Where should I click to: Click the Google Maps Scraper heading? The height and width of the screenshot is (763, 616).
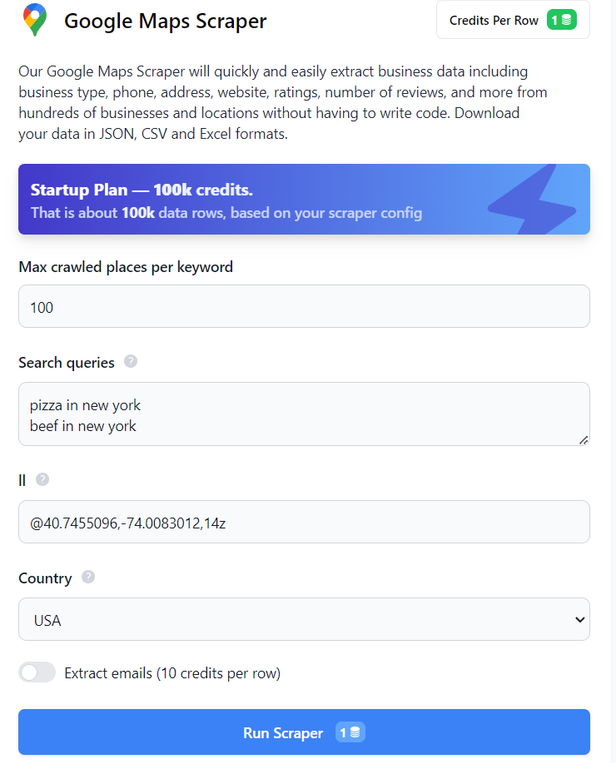pos(165,20)
